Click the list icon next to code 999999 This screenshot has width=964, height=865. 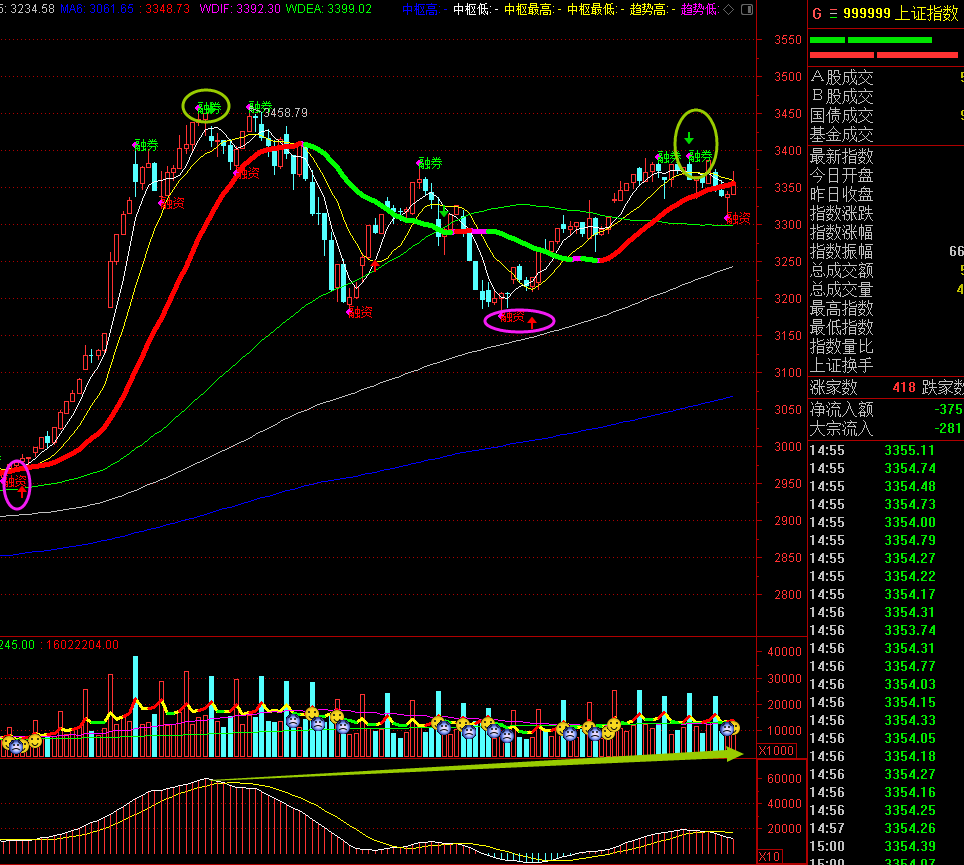coord(833,14)
